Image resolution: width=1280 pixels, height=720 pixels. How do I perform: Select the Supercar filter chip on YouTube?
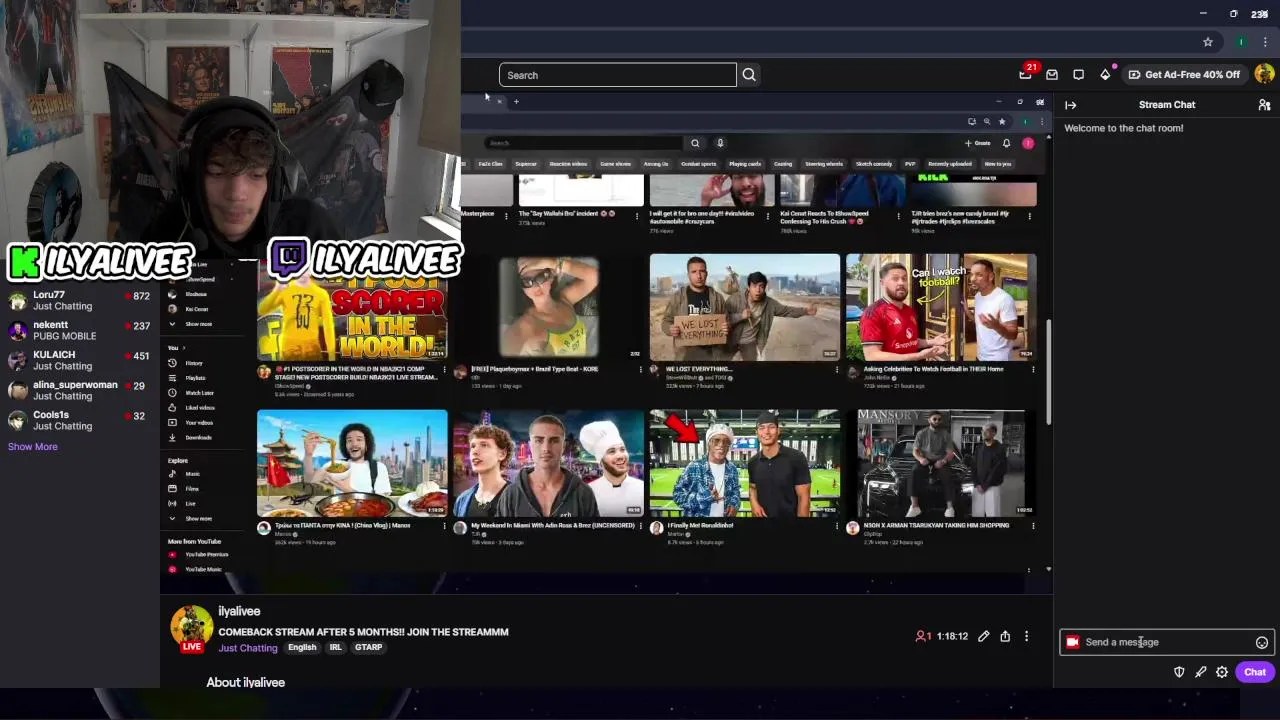tap(526, 164)
